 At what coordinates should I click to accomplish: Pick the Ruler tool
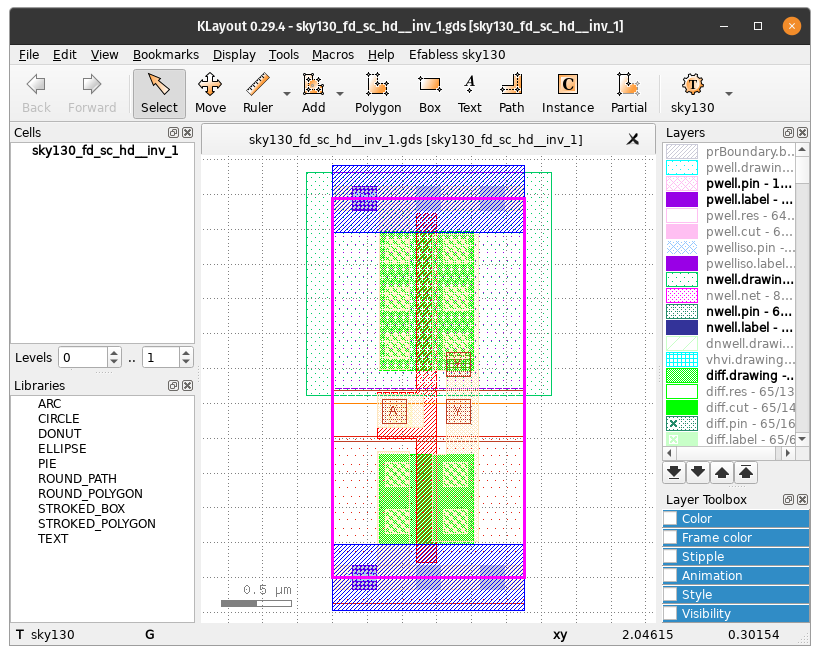pyautogui.click(x=258, y=94)
